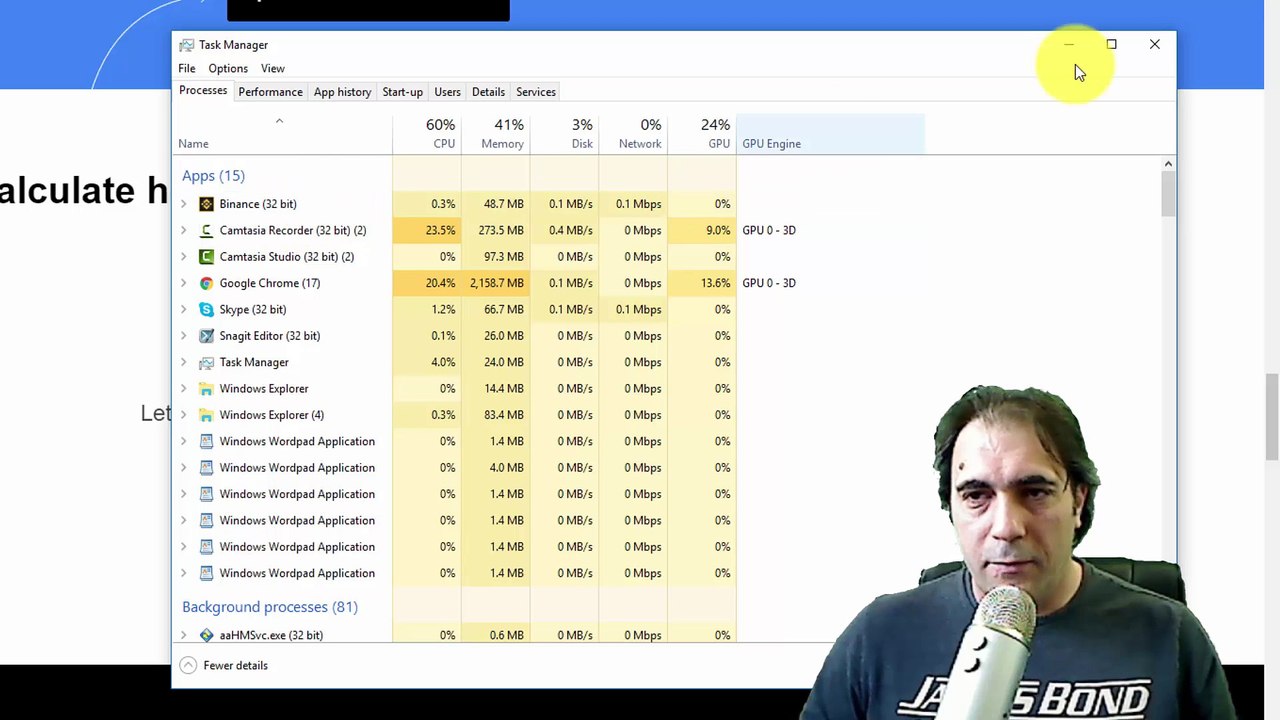
Task: Expand the Task Manager process row
Action: pos(184,362)
